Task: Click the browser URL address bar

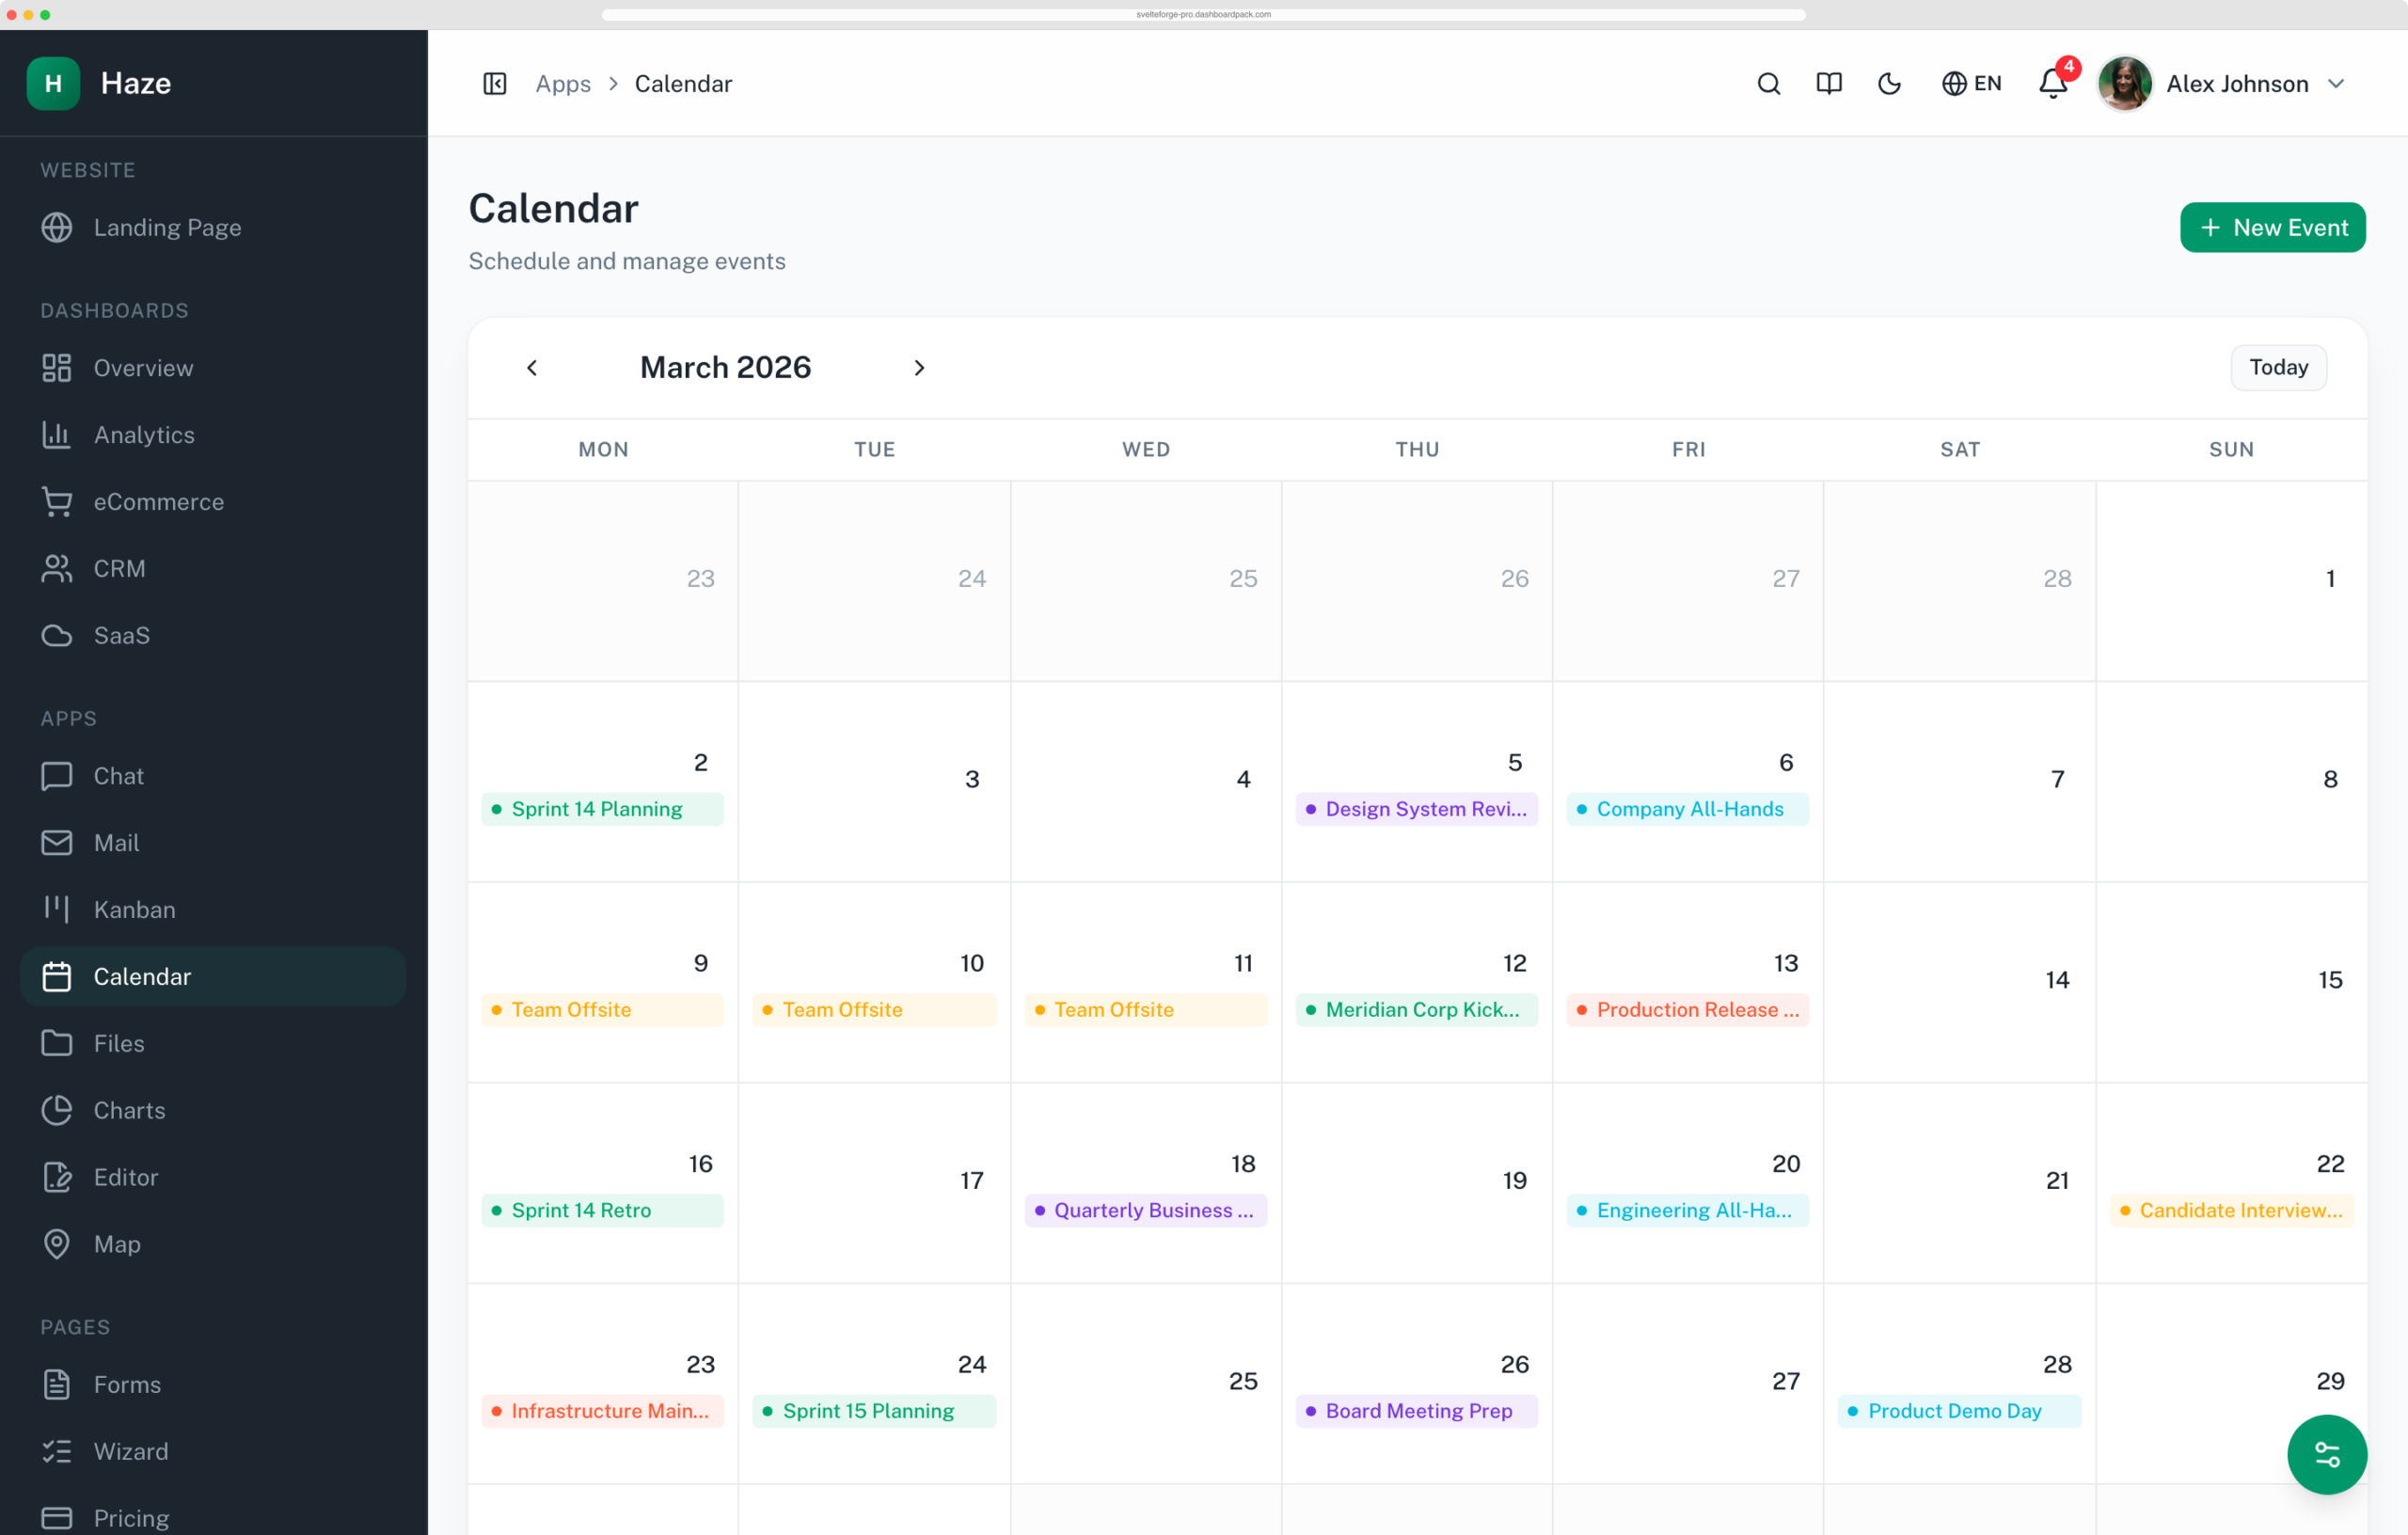Action: 1203,14
